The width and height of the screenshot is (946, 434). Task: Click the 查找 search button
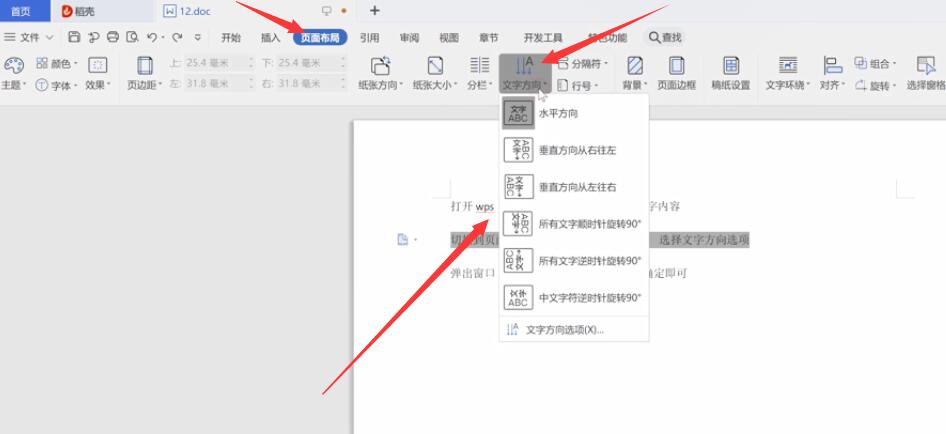tap(664, 37)
